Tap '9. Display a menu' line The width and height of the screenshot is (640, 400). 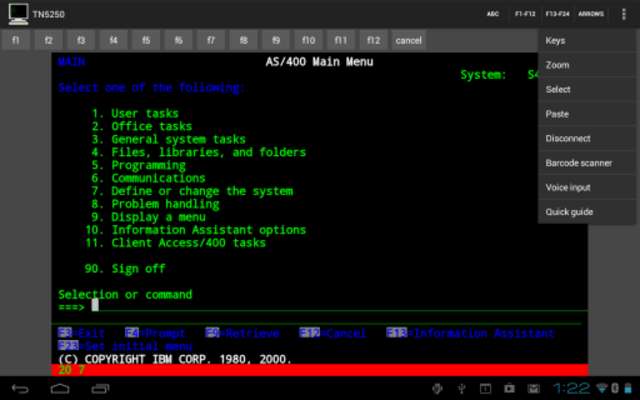[149, 217]
